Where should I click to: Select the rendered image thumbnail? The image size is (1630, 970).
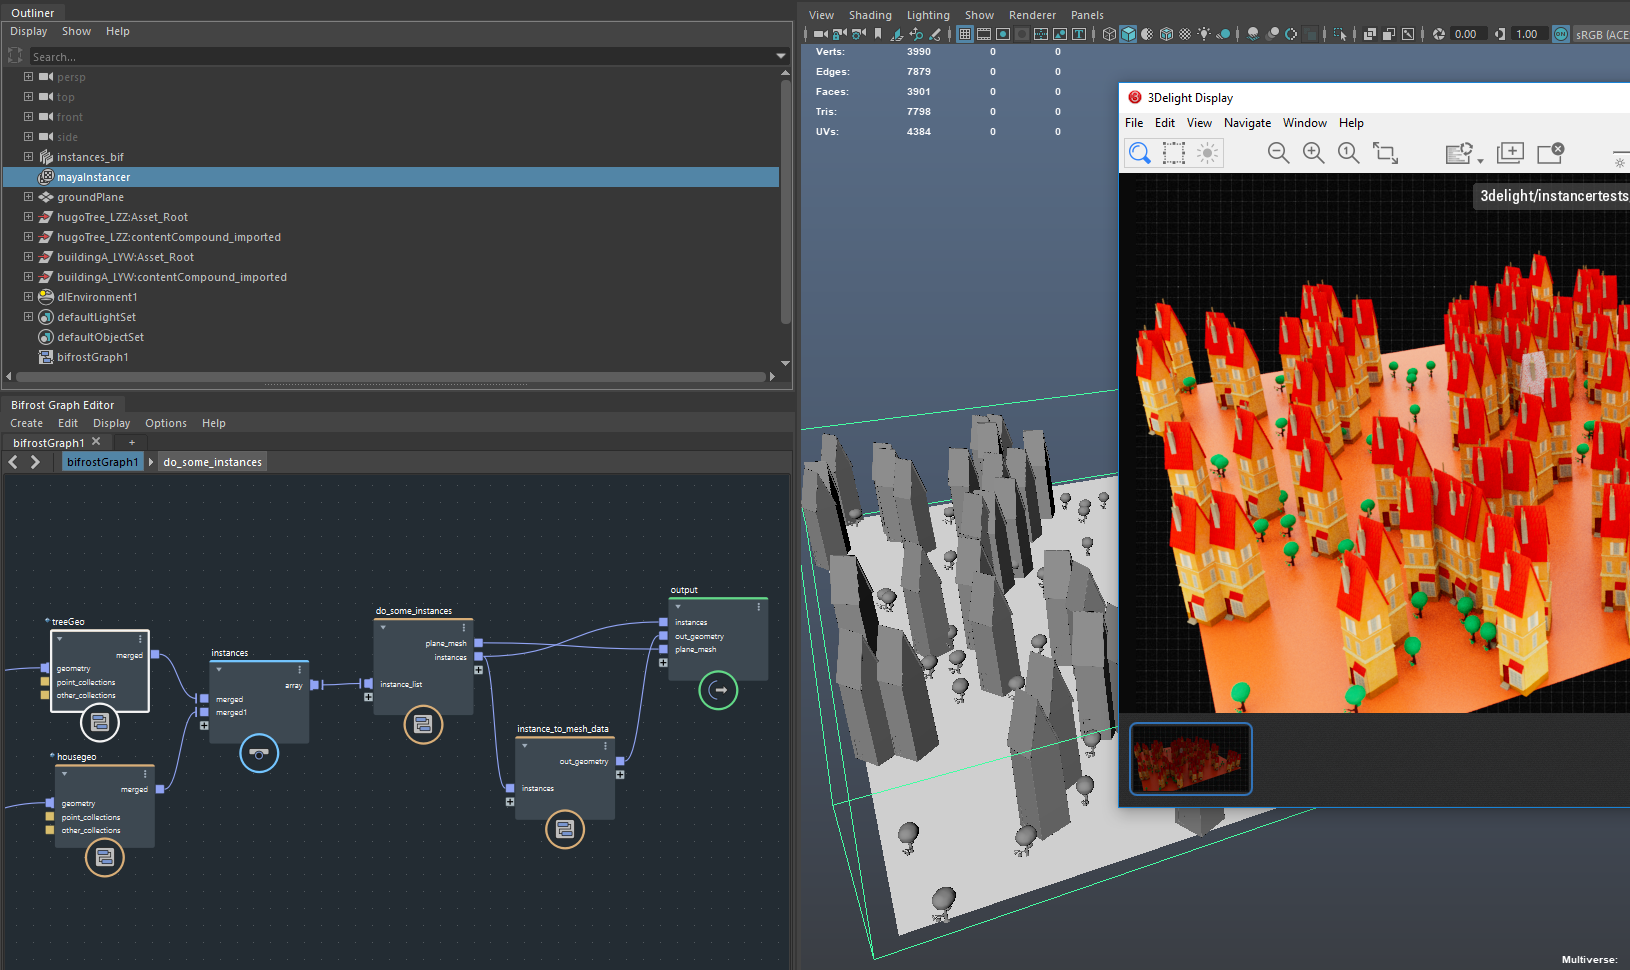(x=1190, y=759)
